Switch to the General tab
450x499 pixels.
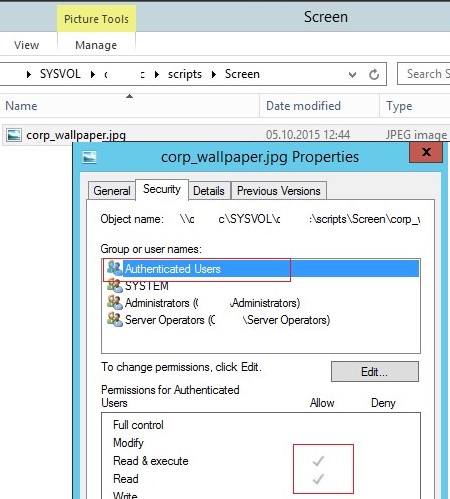112,191
